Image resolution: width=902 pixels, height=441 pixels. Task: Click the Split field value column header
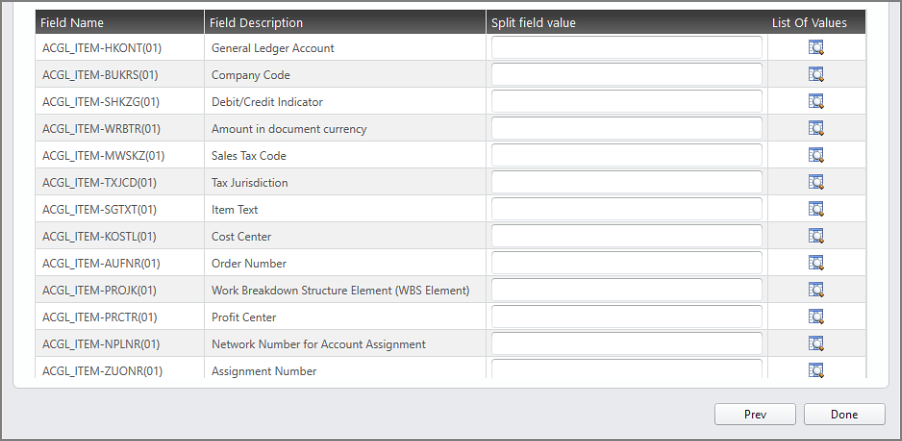pyautogui.click(x=626, y=22)
